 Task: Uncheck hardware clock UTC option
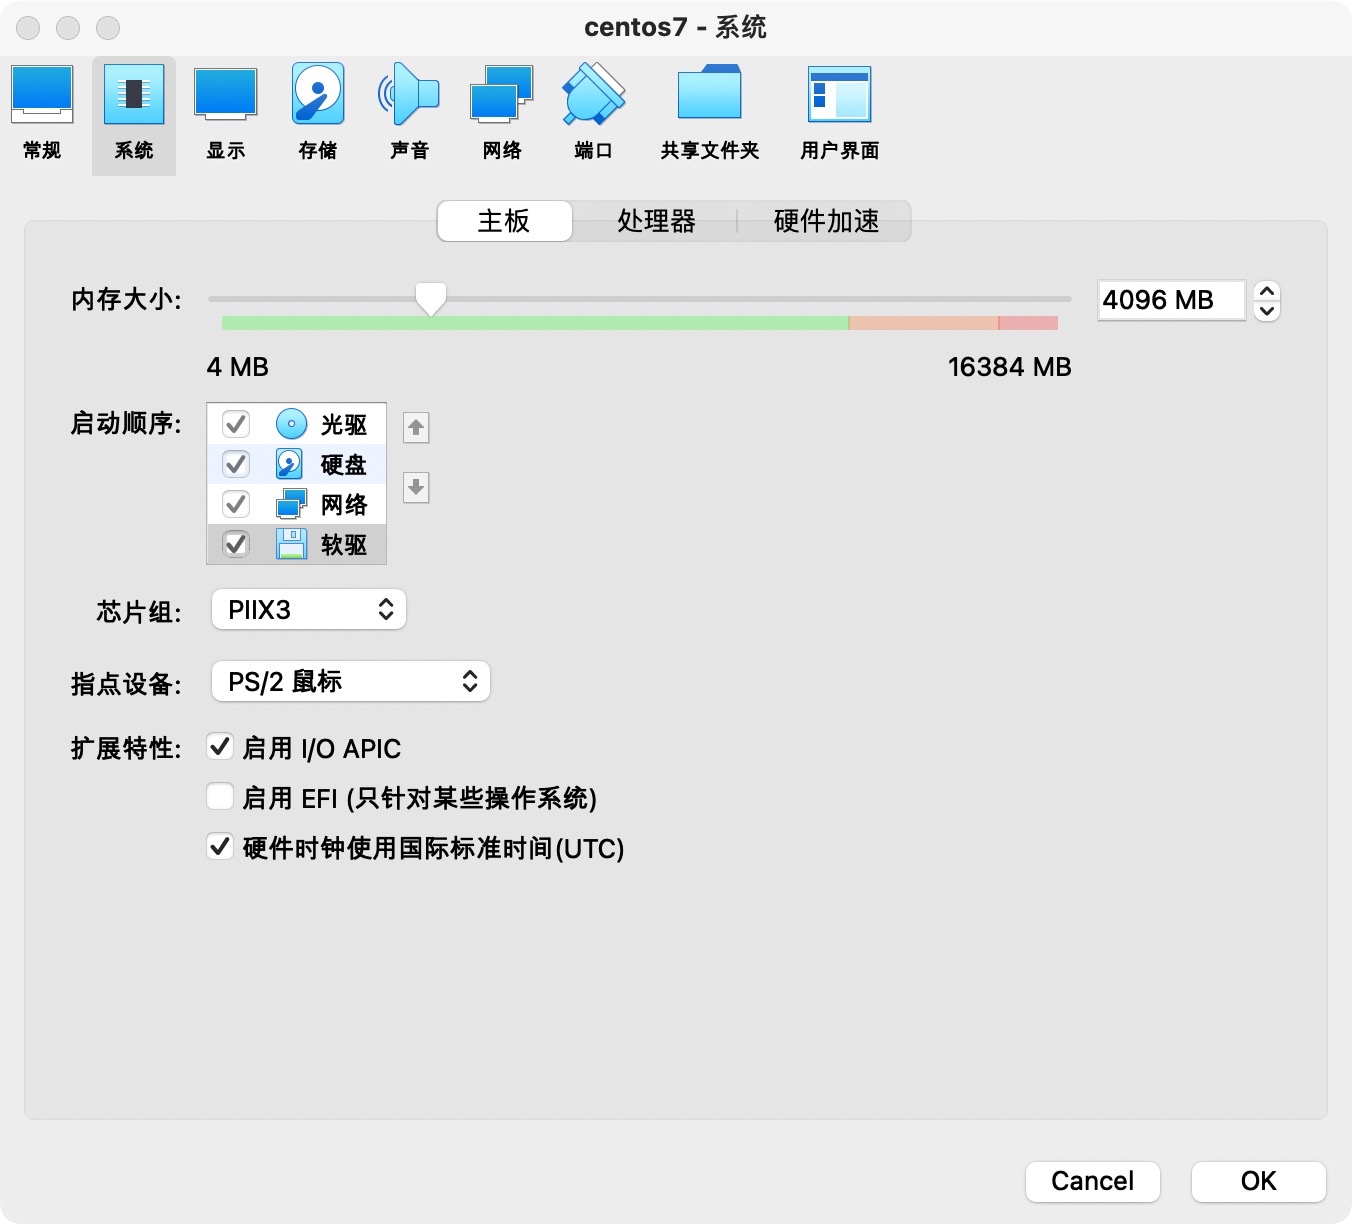[x=220, y=847]
